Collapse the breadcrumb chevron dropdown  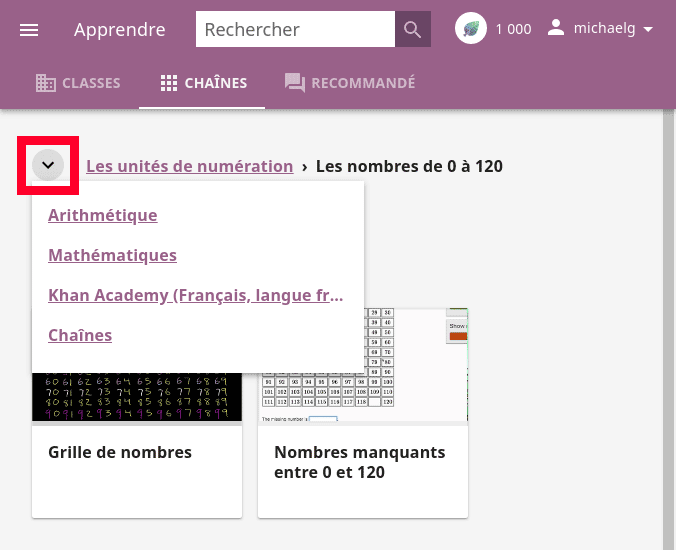pyautogui.click(x=48, y=165)
